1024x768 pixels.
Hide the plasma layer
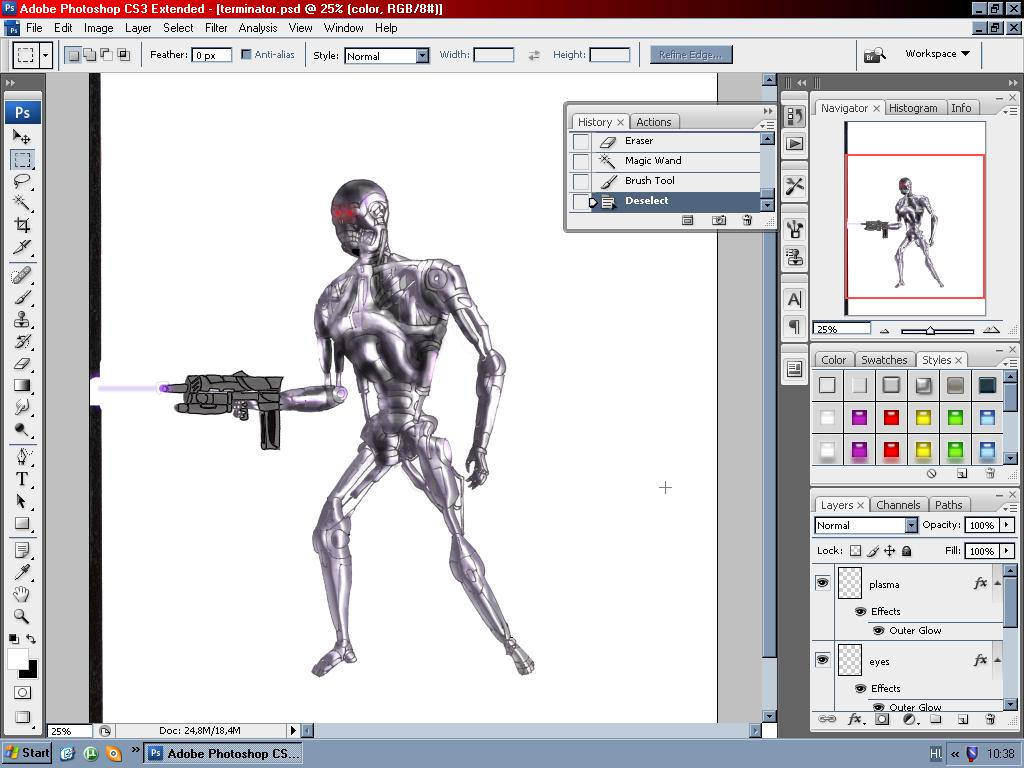click(822, 583)
